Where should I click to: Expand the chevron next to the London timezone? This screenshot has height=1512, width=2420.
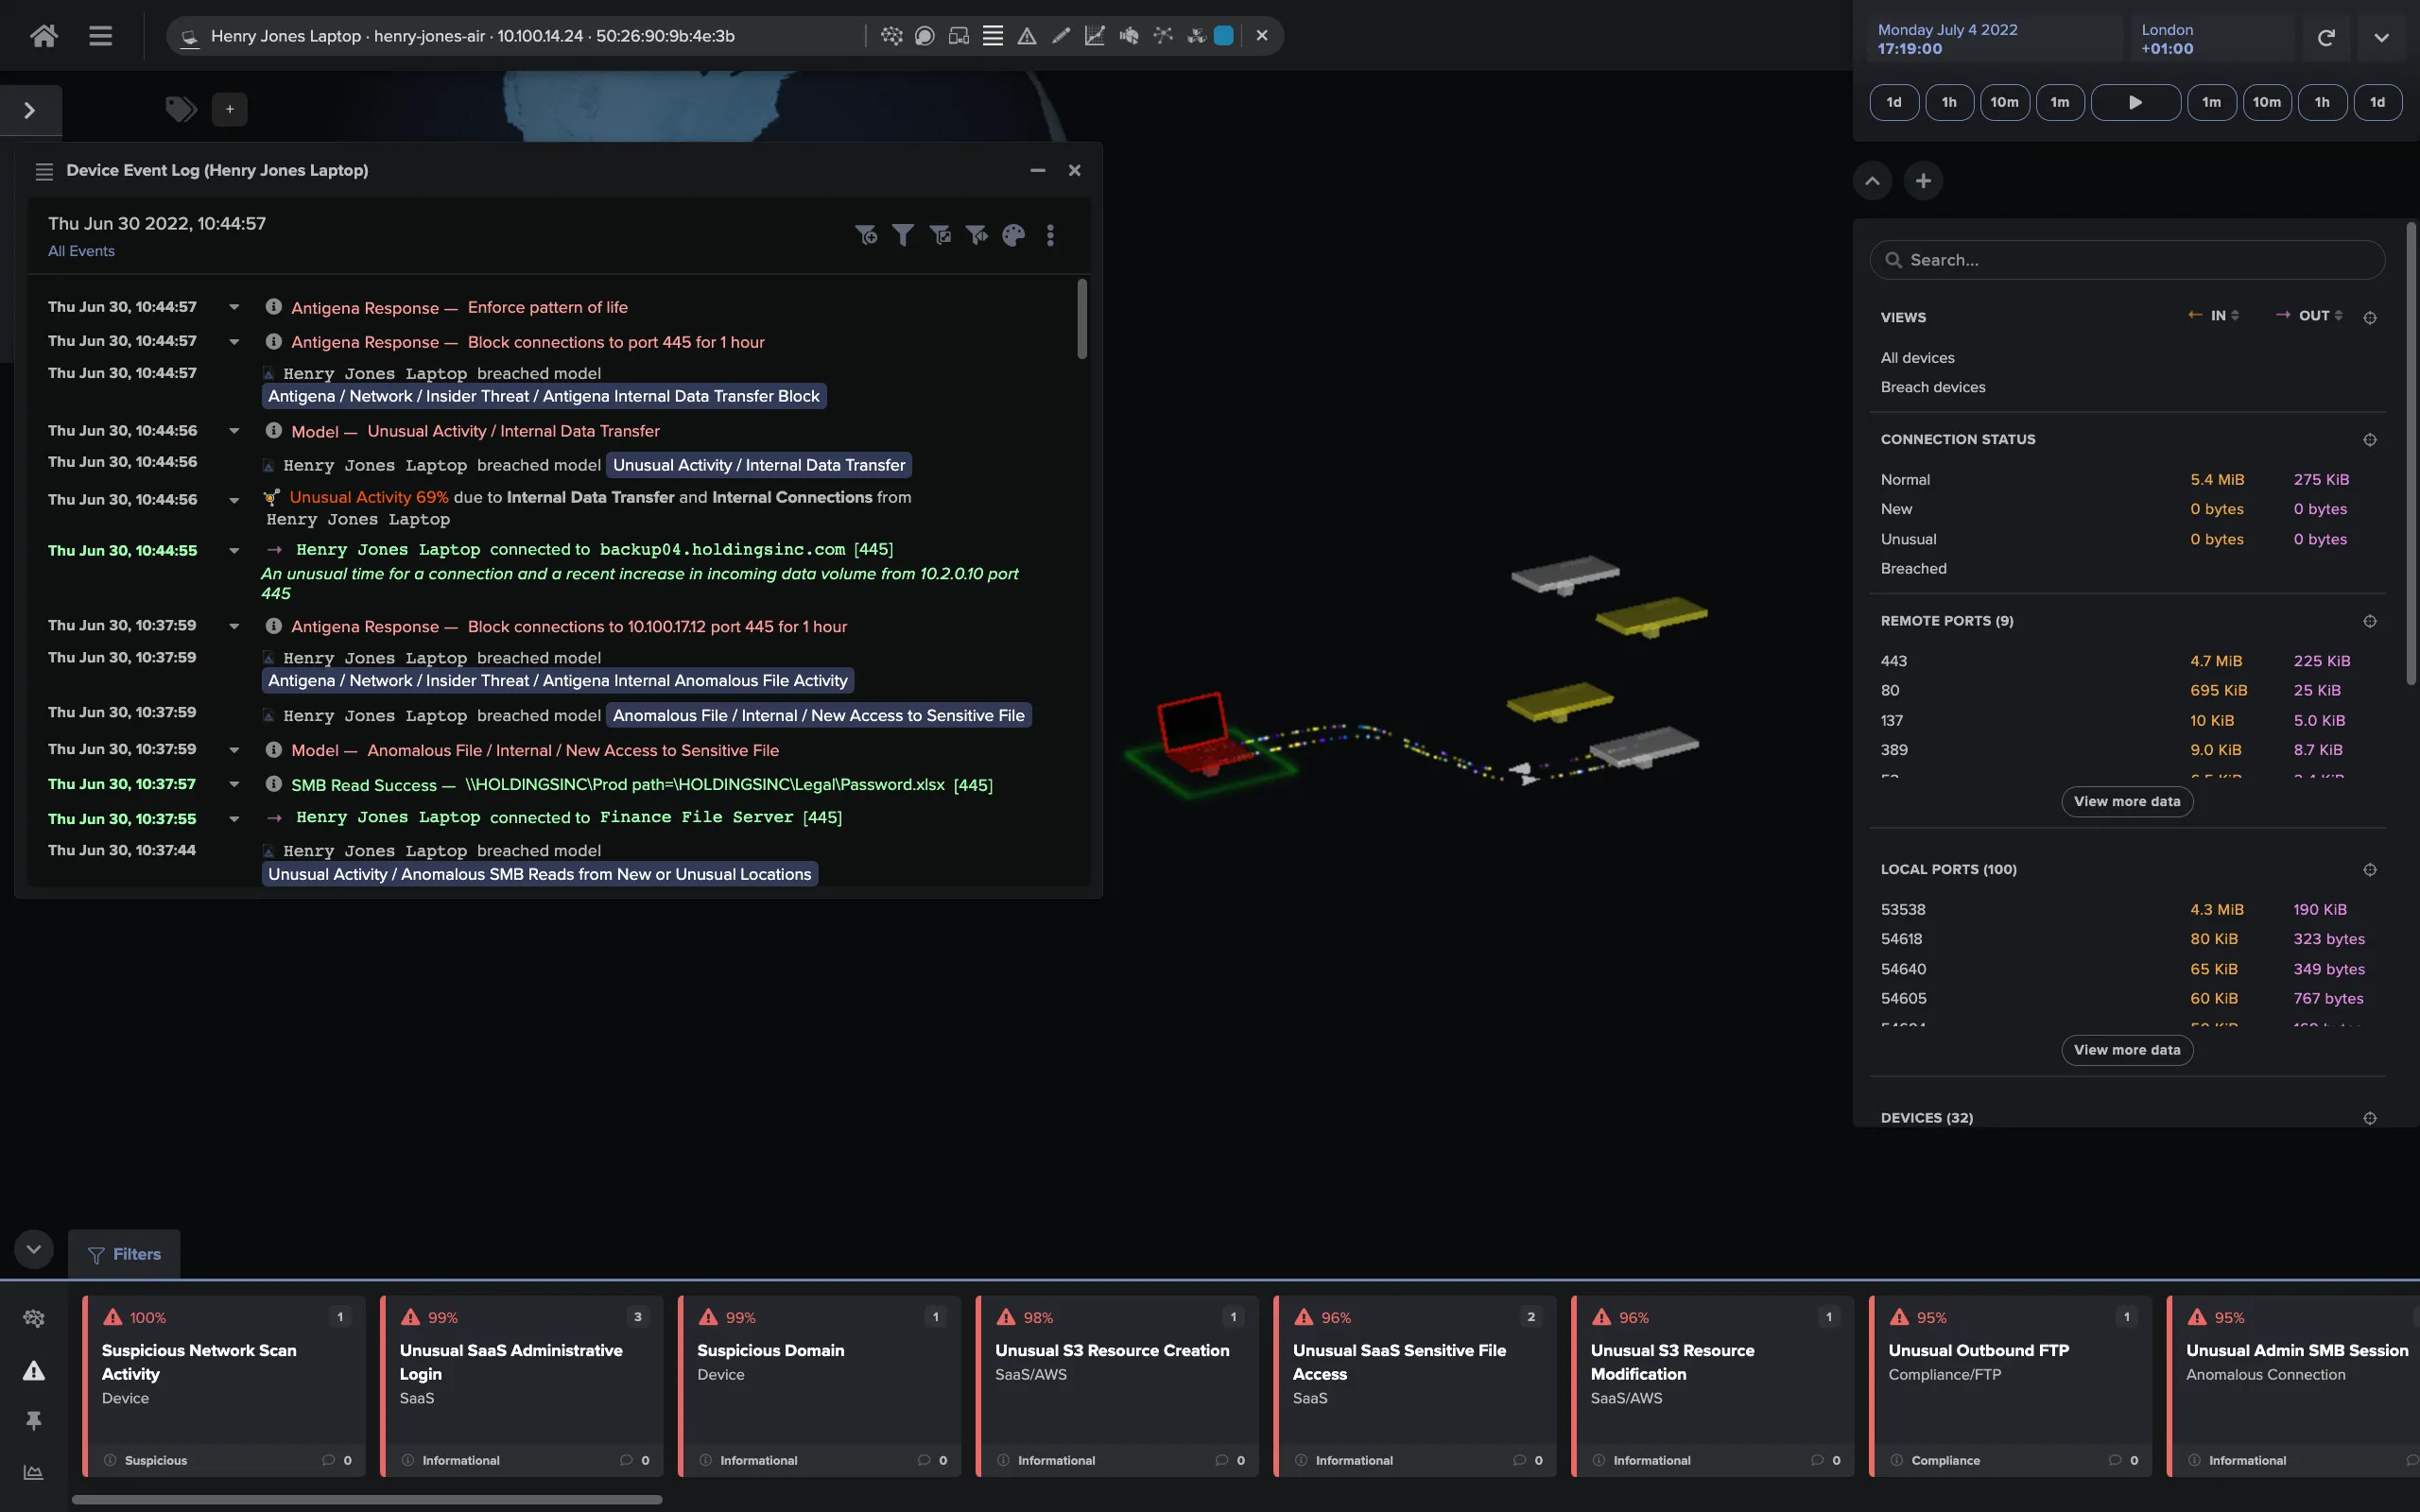tap(2382, 36)
